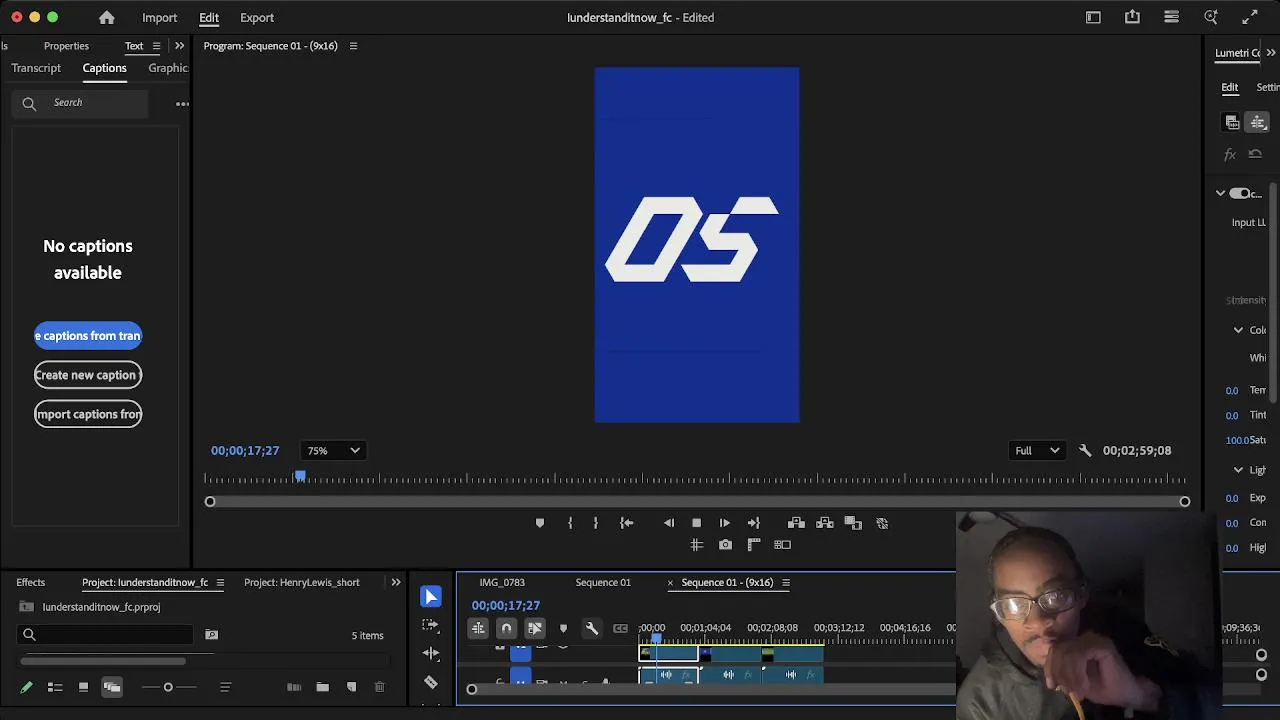Viewport: 1280px width, 720px height.
Task: Click Add Marker in program monitor
Action: pos(540,523)
